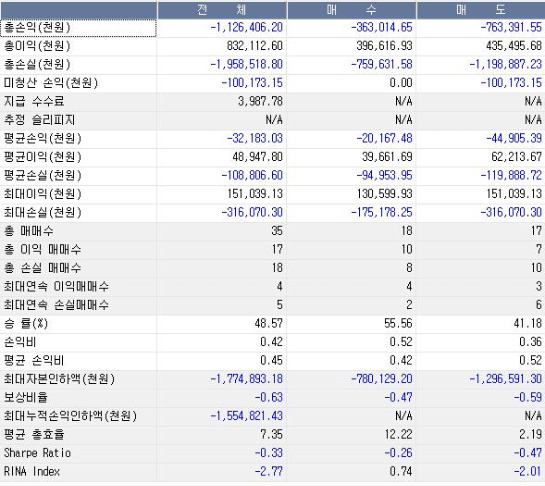Click the total reward ratio -0.63
Image resolution: width=545 pixels, height=486 pixels.
pos(269,397)
